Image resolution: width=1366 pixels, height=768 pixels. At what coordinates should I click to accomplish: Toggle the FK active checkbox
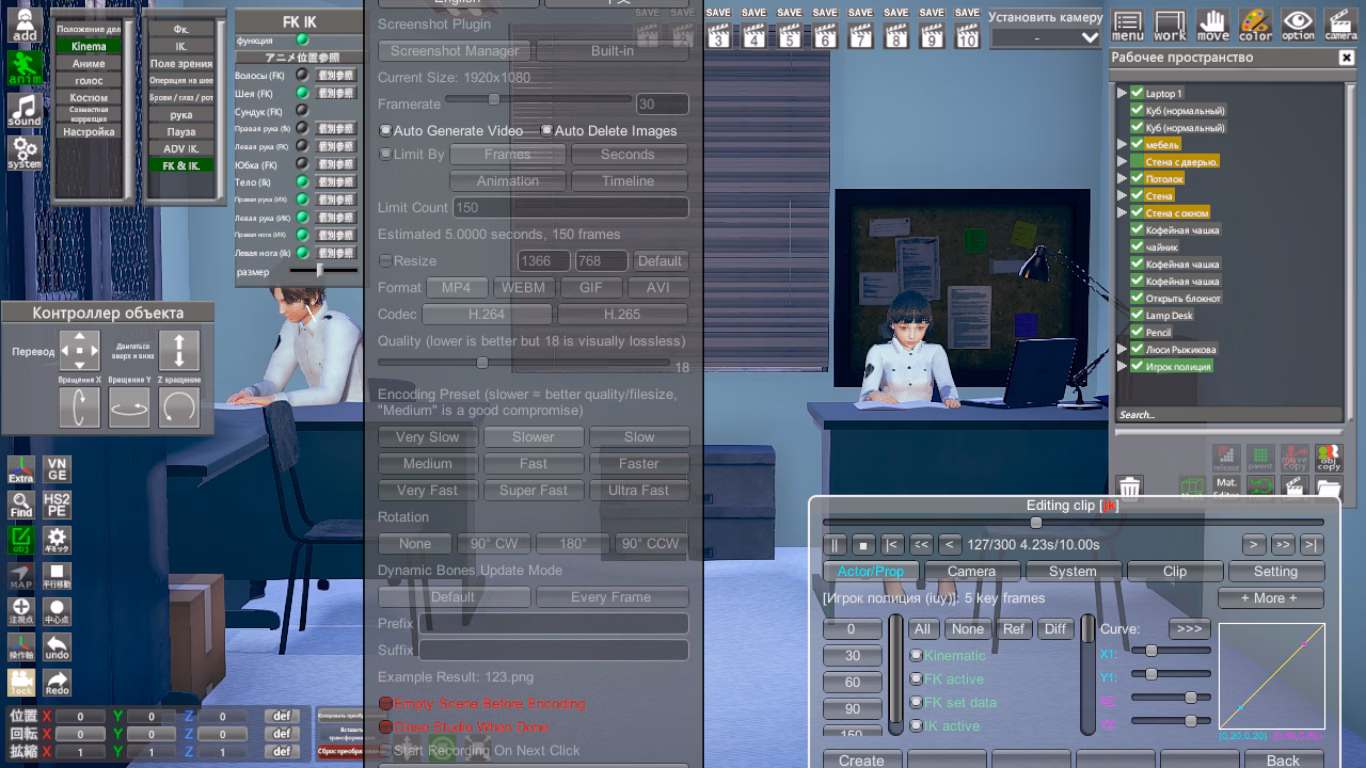916,679
